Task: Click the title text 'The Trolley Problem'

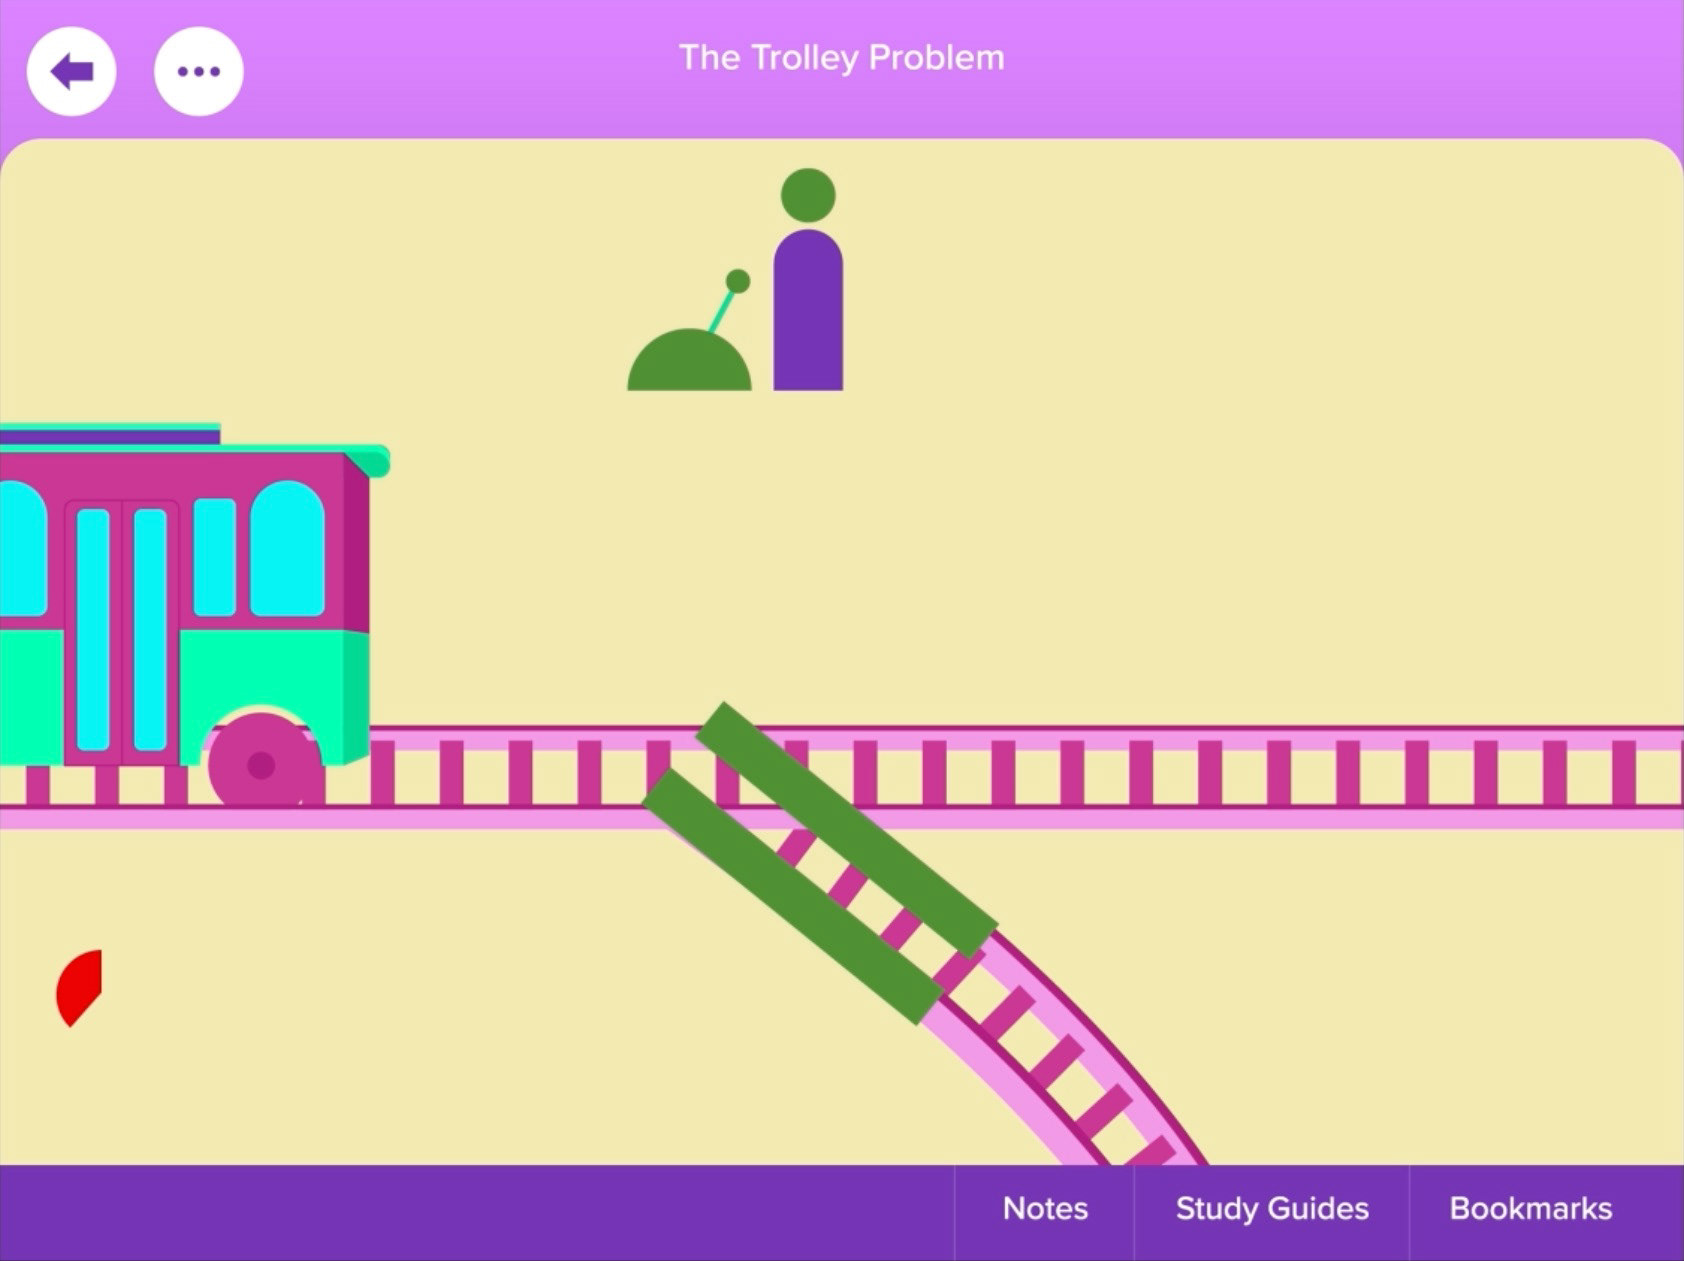Action: coord(841,58)
